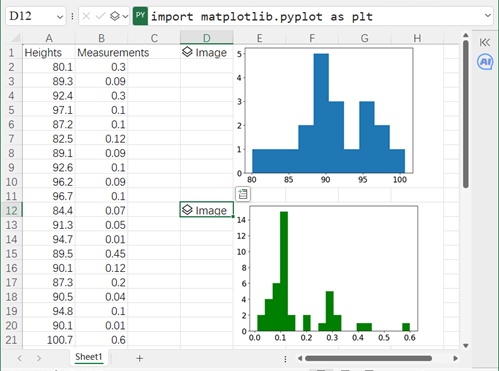Select column D header
Viewport: 499px width, 371px height.
207,38
